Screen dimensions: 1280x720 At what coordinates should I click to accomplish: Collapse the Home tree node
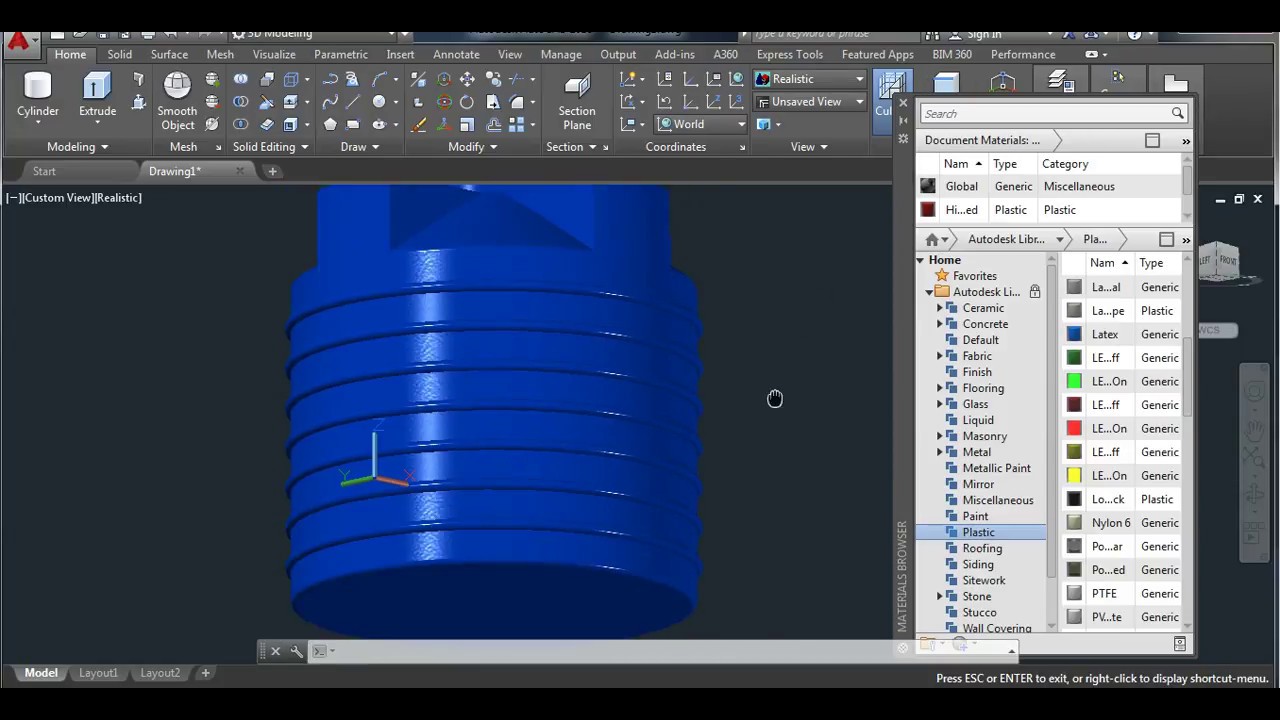(920, 260)
